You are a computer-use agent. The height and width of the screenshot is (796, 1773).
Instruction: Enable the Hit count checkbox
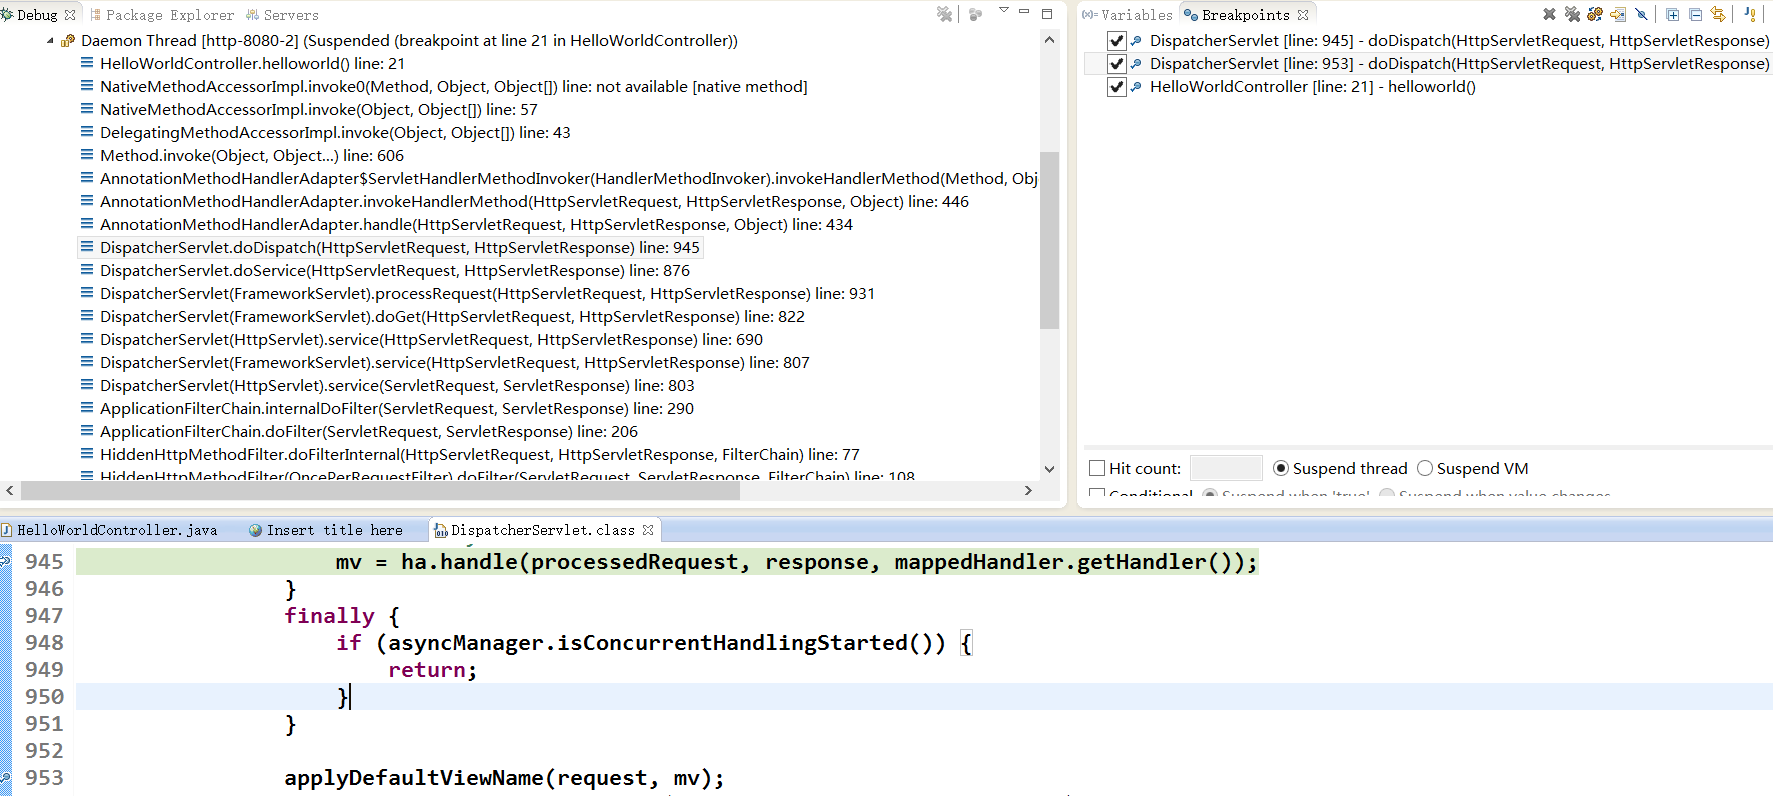pos(1097,468)
